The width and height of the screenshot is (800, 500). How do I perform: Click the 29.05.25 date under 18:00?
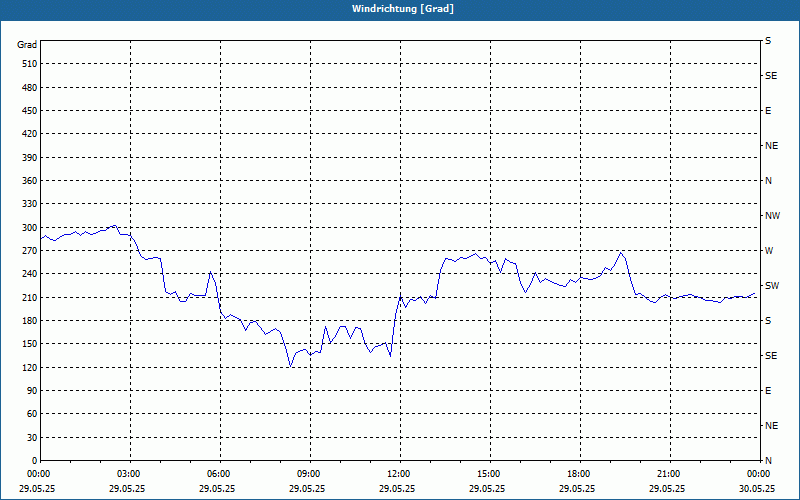577,488
